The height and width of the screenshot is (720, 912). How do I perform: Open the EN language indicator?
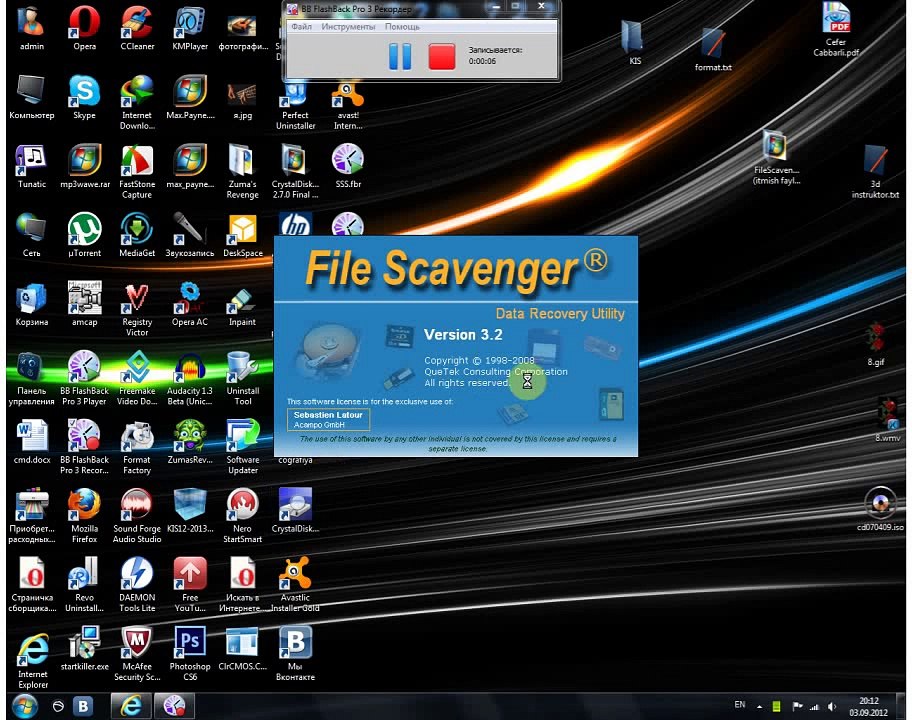[739, 705]
